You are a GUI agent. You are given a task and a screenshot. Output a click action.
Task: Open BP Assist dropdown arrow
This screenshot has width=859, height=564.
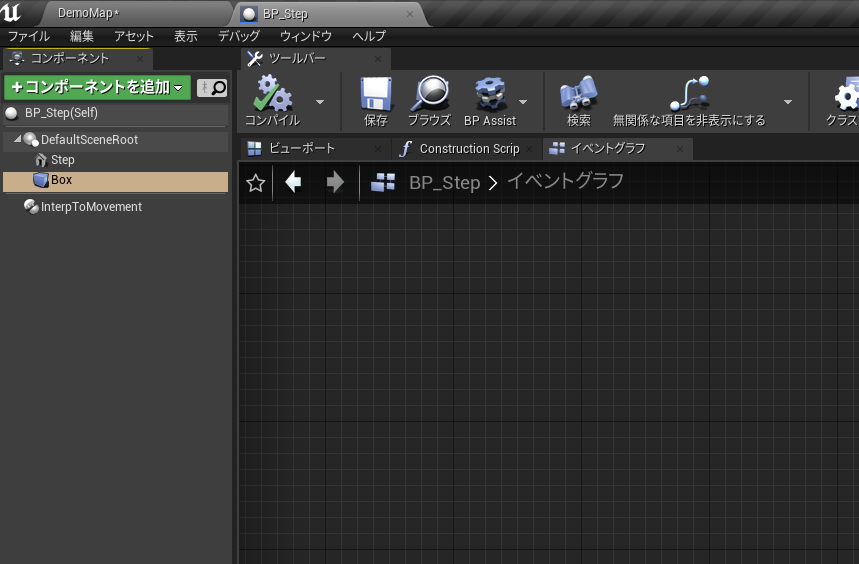pyautogui.click(x=523, y=102)
